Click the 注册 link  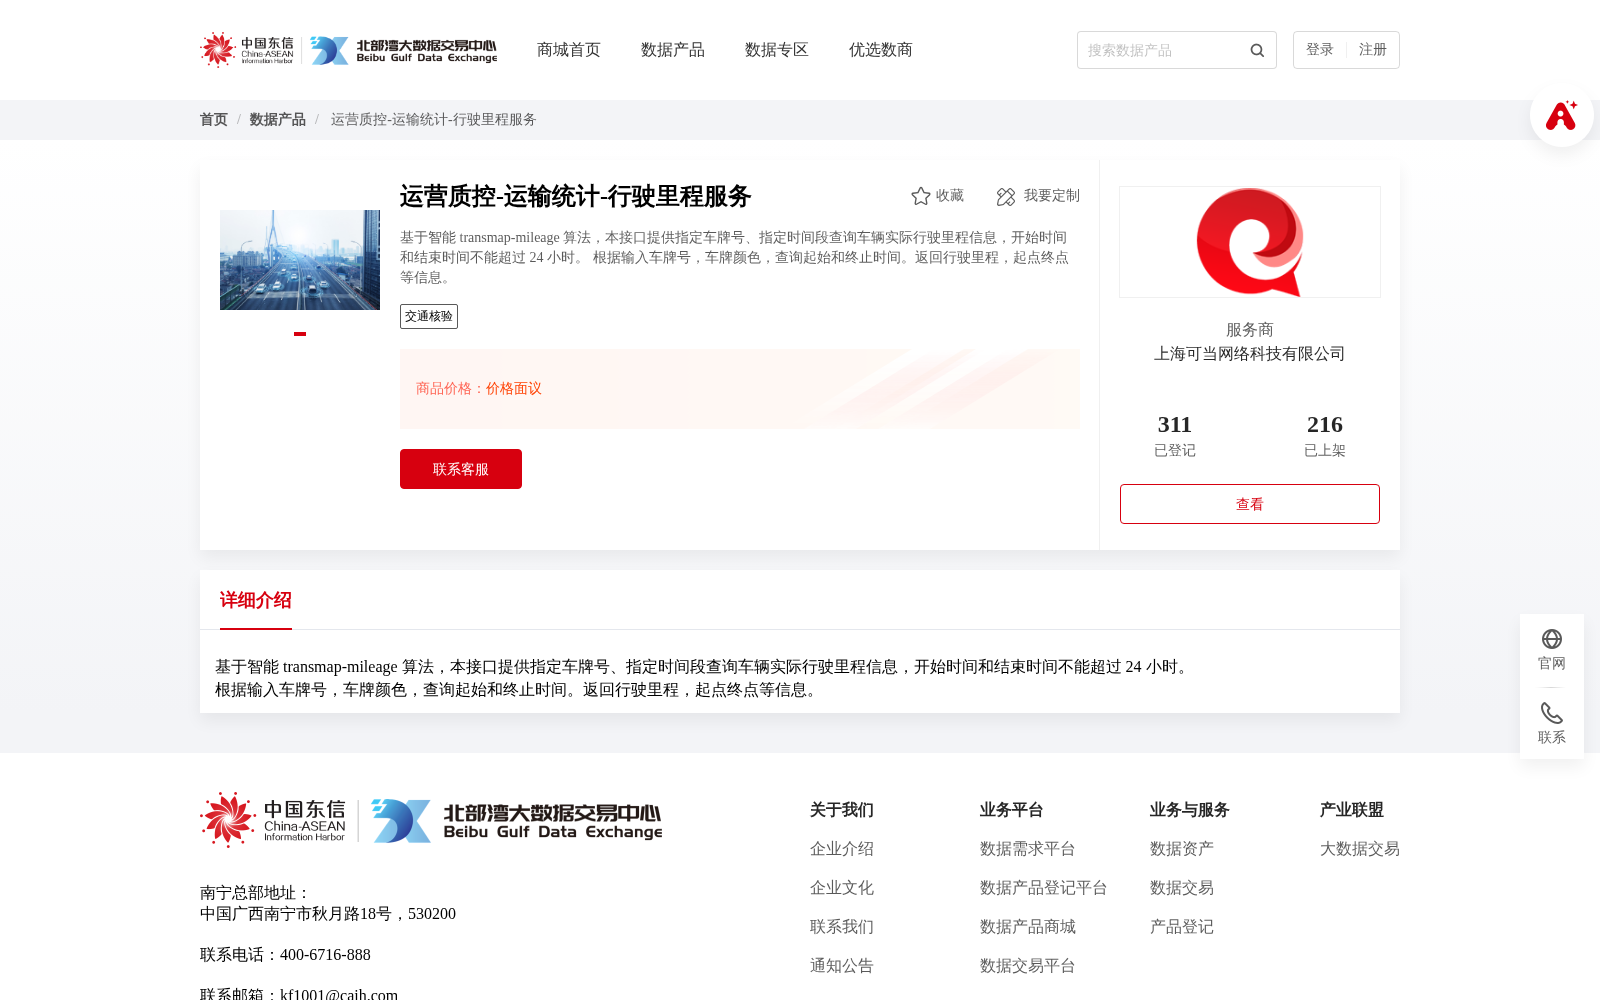[1373, 50]
